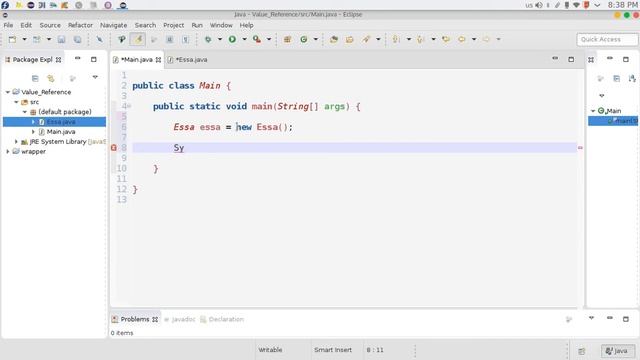Switch to the Declaration tab
The width and height of the screenshot is (640, 360).
pyautogui.click(x=222, y=319)
